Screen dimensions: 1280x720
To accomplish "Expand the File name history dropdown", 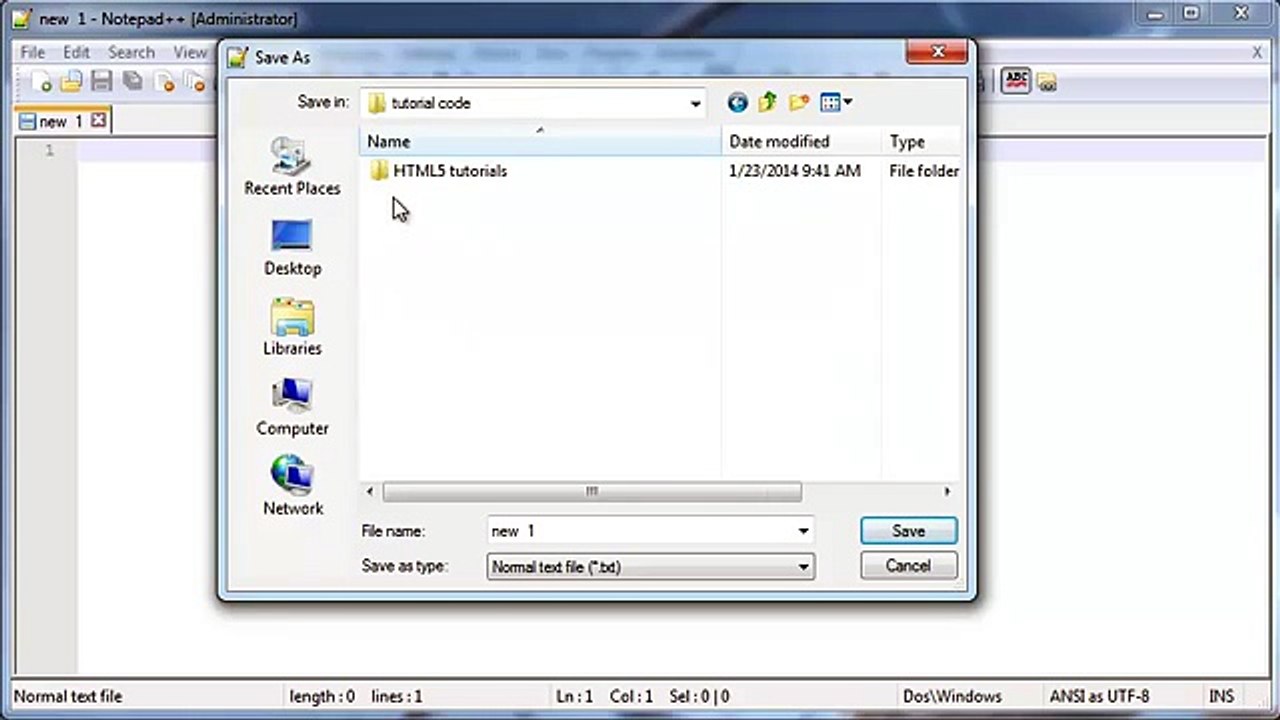I will (x=803, y=531).
